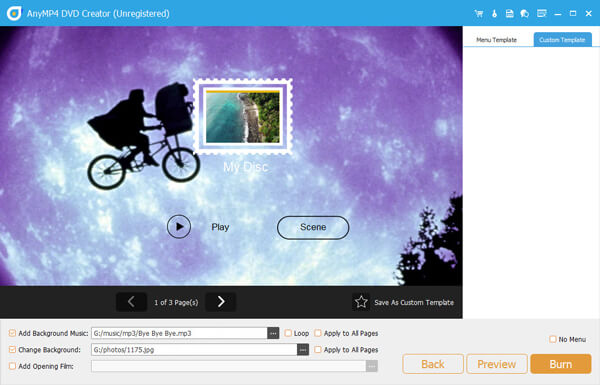Click the 1 of 3 Page(s) indicator
Image resolution: width=600 pixels, height=385 pixels.
(x=176, y=302)
